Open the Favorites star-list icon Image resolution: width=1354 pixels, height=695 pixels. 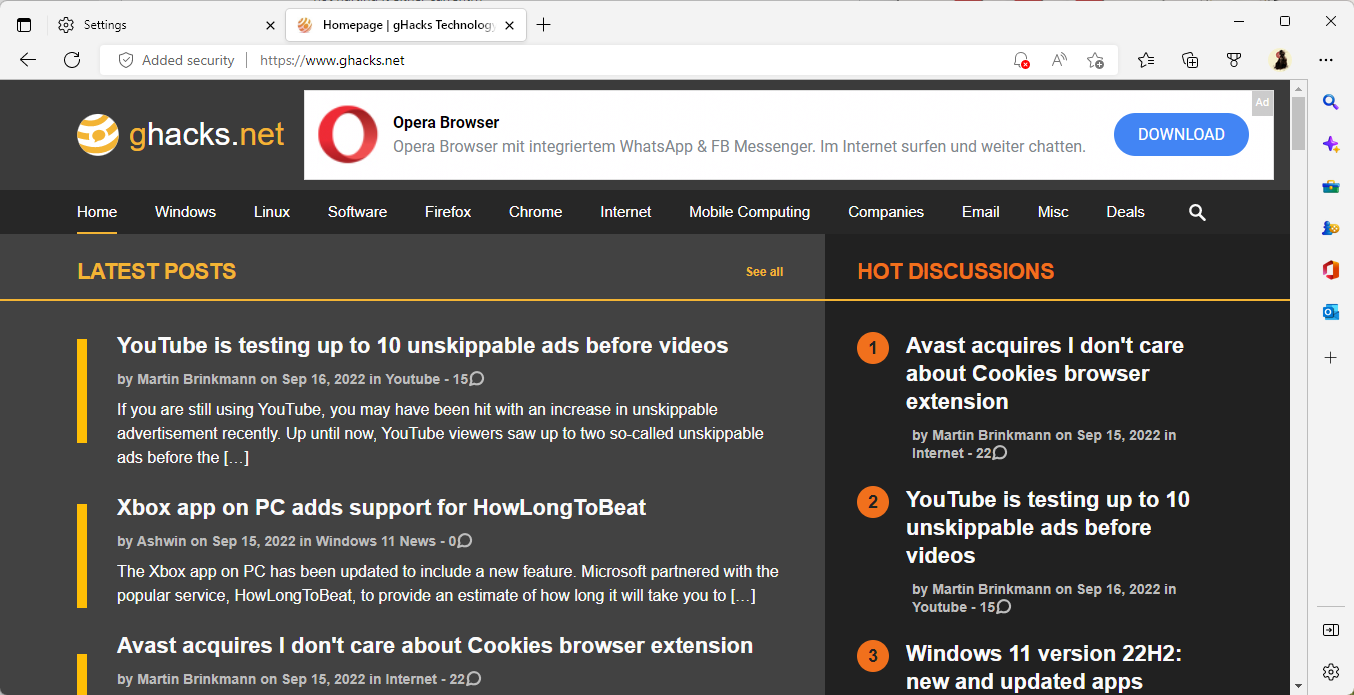(x=1145, y=60)
